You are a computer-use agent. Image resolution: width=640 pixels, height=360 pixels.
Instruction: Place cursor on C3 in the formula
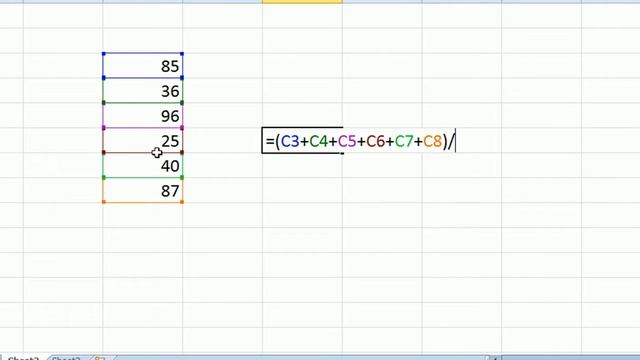pyautogui.click(x=290, y=141)
